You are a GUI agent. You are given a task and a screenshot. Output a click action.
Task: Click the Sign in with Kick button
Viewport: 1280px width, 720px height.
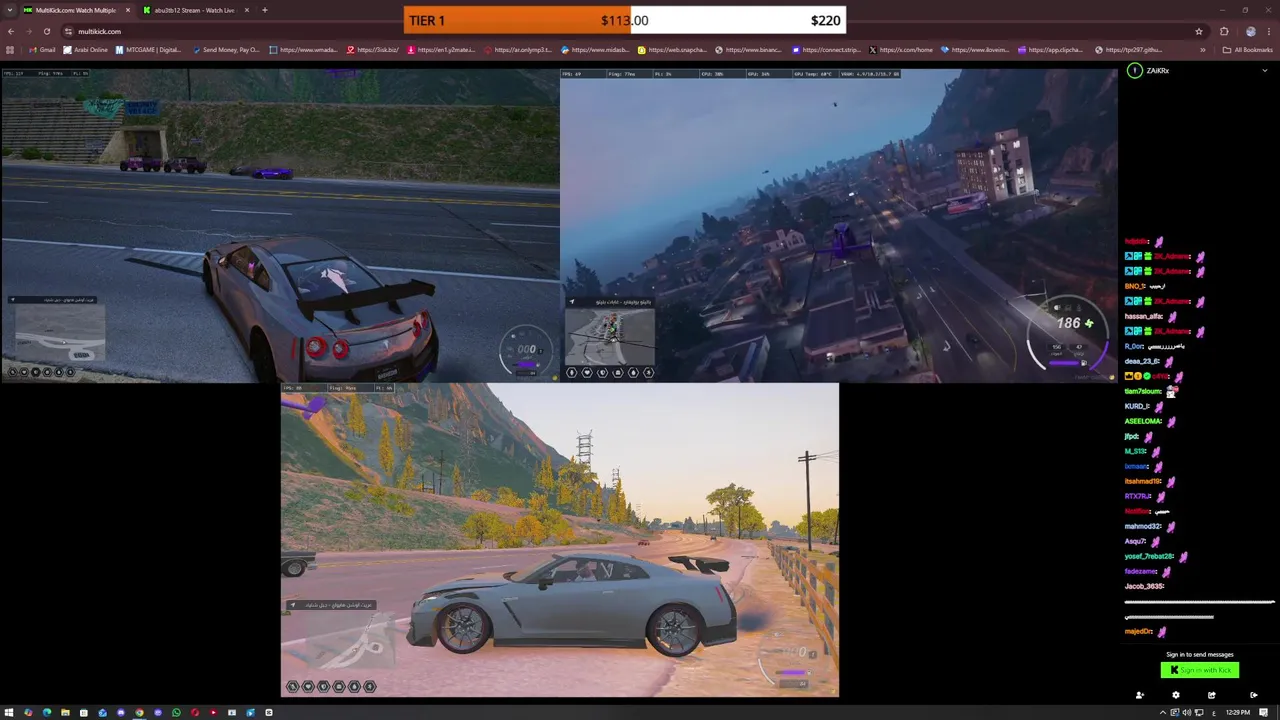[x=1200, y=670]
